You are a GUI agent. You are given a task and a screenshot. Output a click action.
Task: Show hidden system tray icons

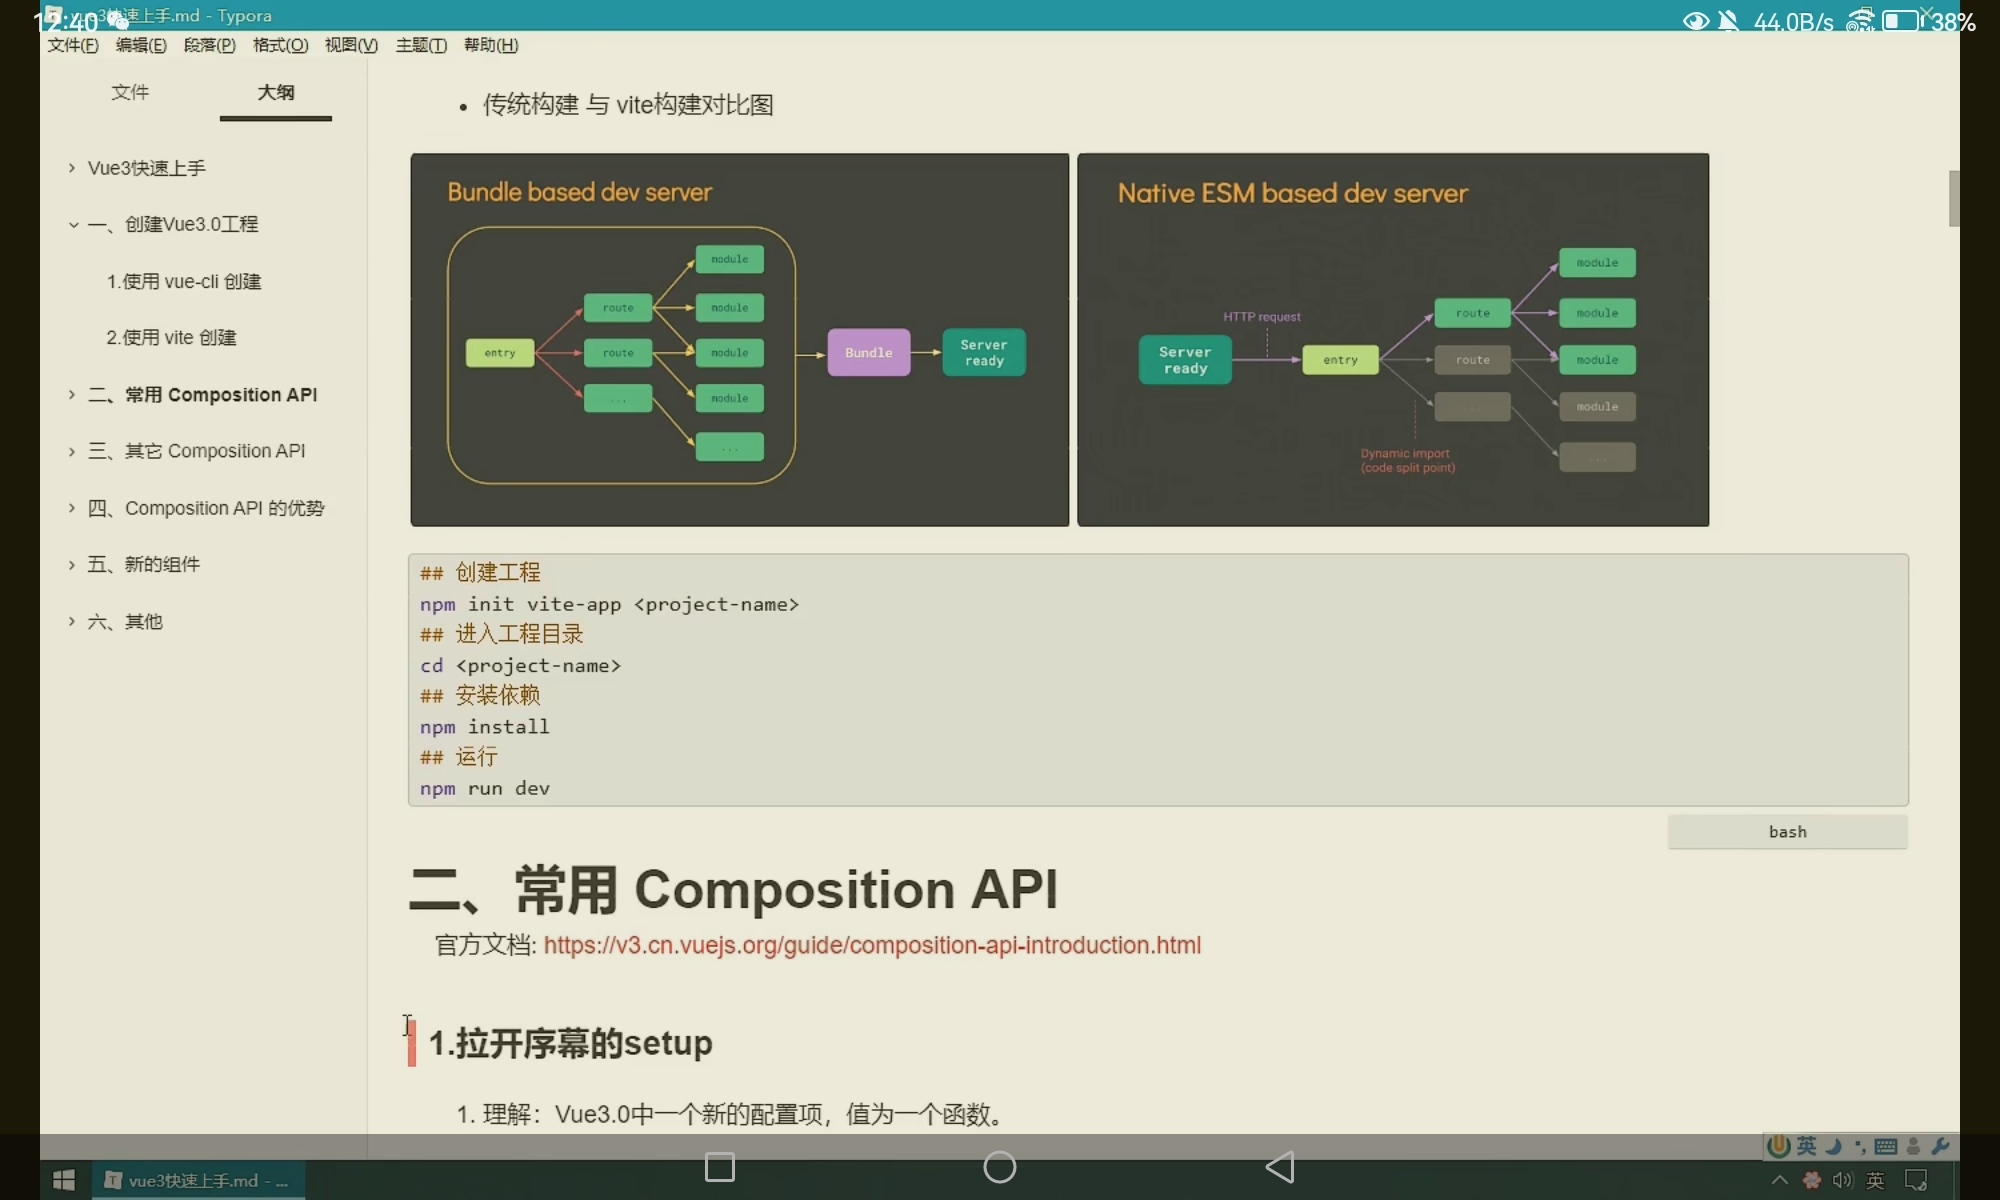point(1780,1180)
